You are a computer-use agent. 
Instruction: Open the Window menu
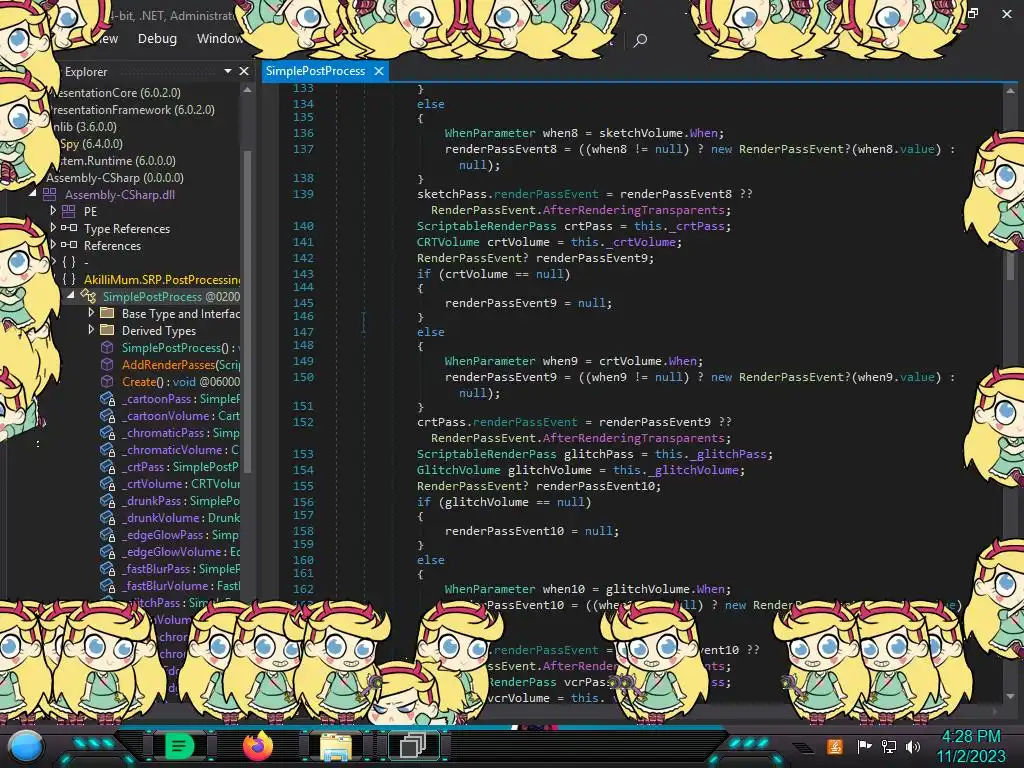tap(219, 39)
